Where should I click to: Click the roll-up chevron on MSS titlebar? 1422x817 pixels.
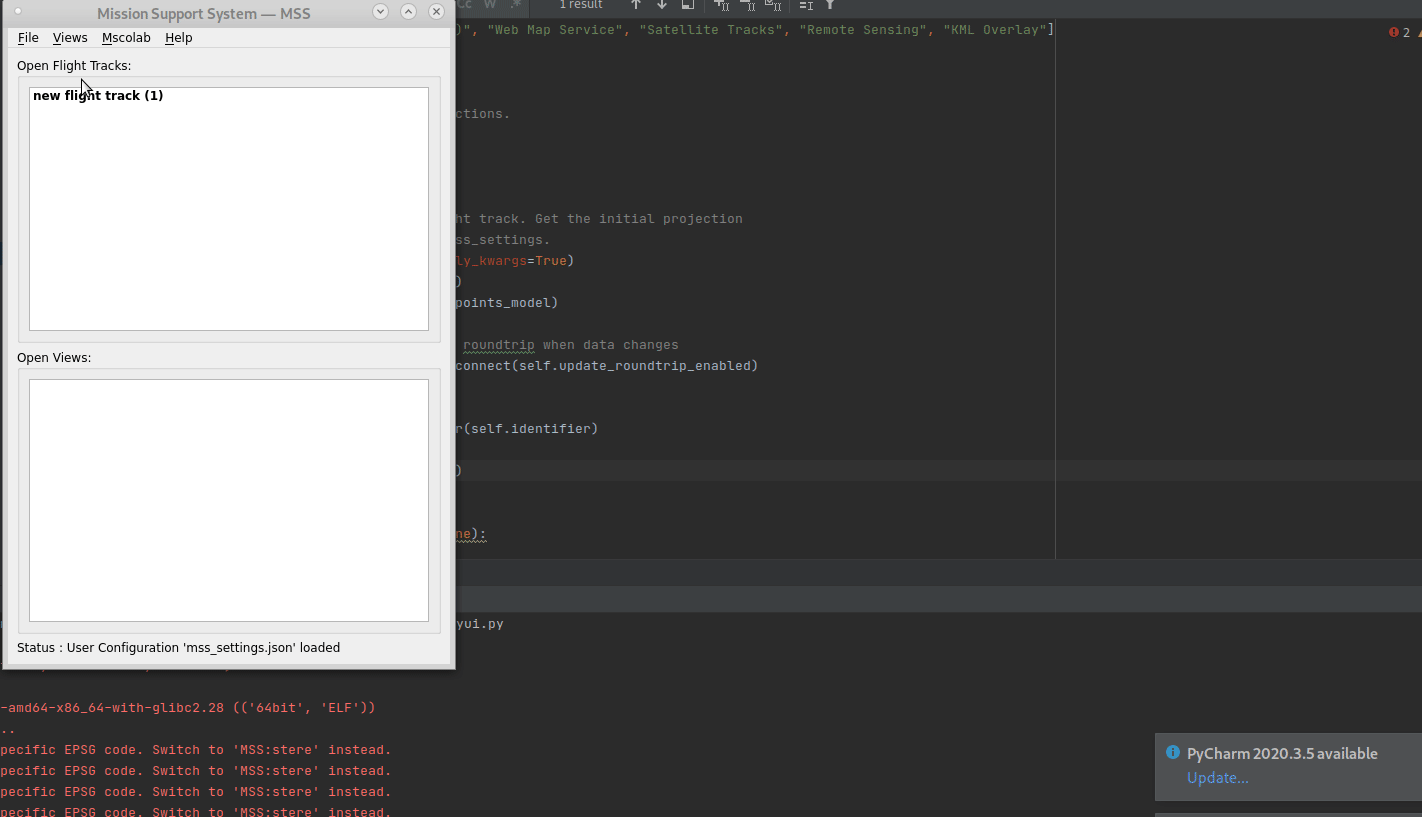(408, 12)
